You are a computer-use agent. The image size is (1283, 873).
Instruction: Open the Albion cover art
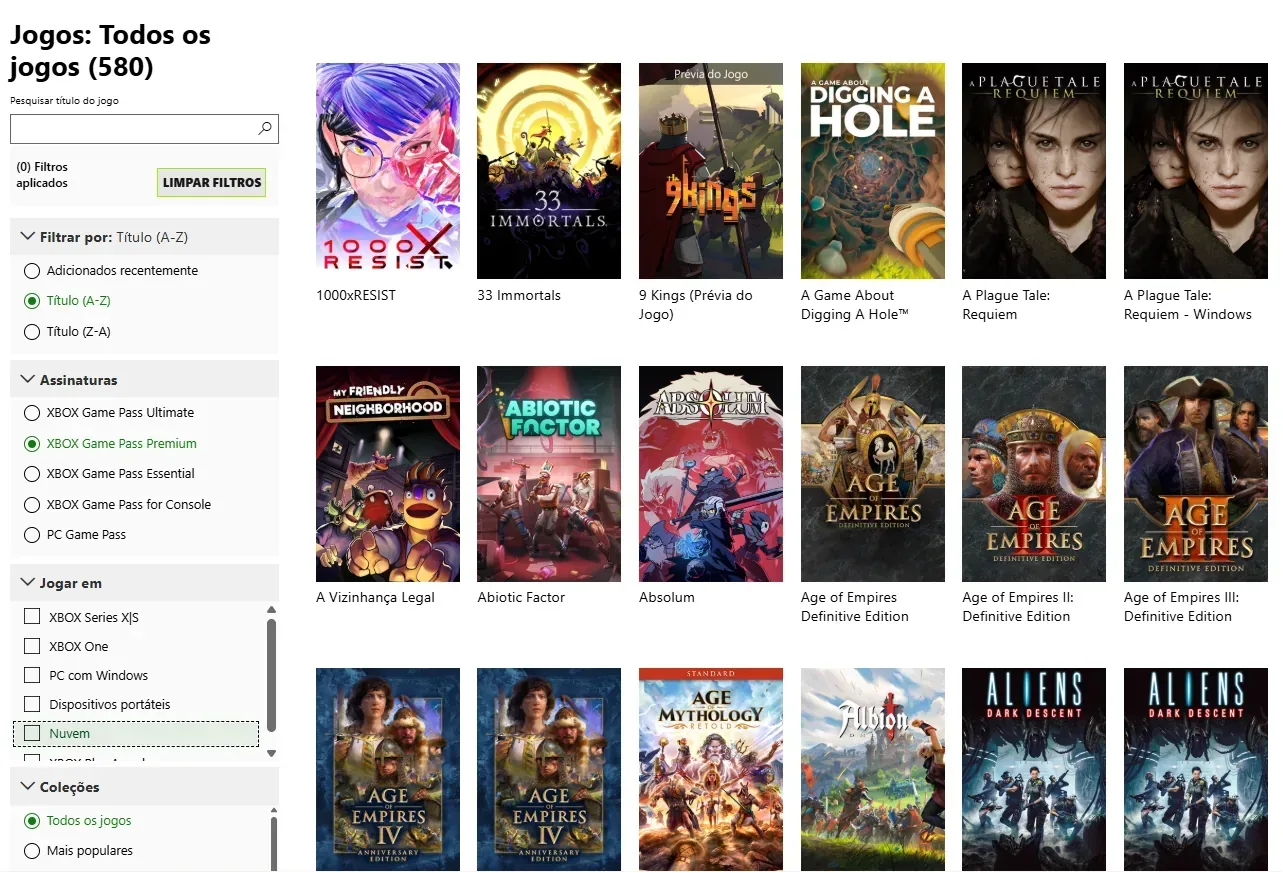(x=873, y=770)
